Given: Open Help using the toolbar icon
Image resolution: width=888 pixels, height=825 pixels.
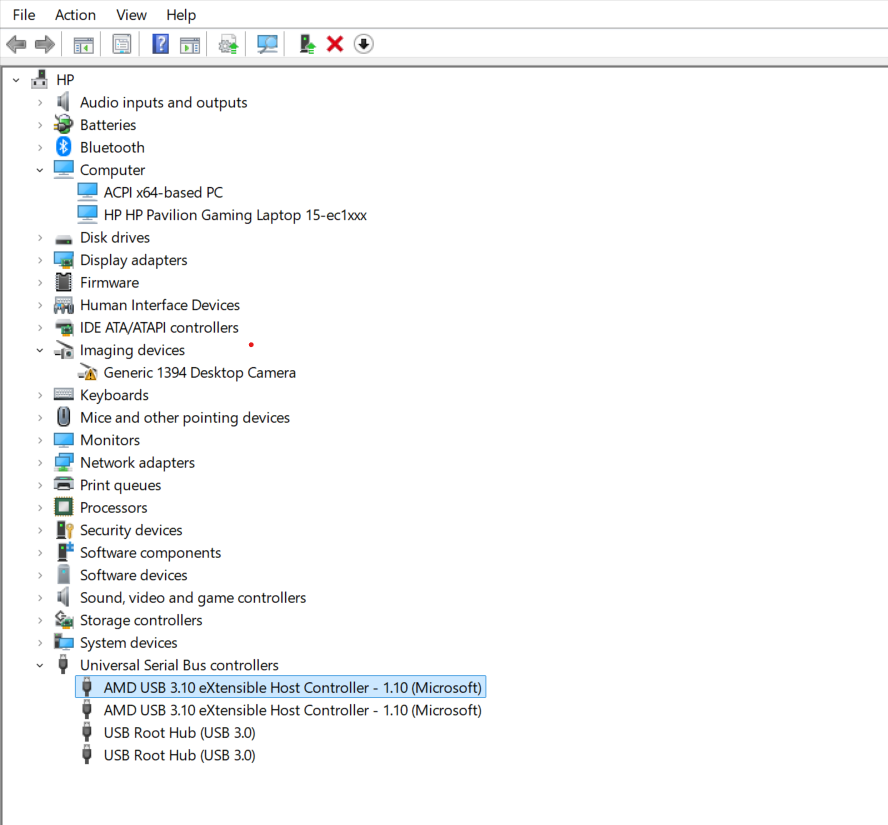Looking at the screenshot, I should pyautogui.click(x=160, y=43).
